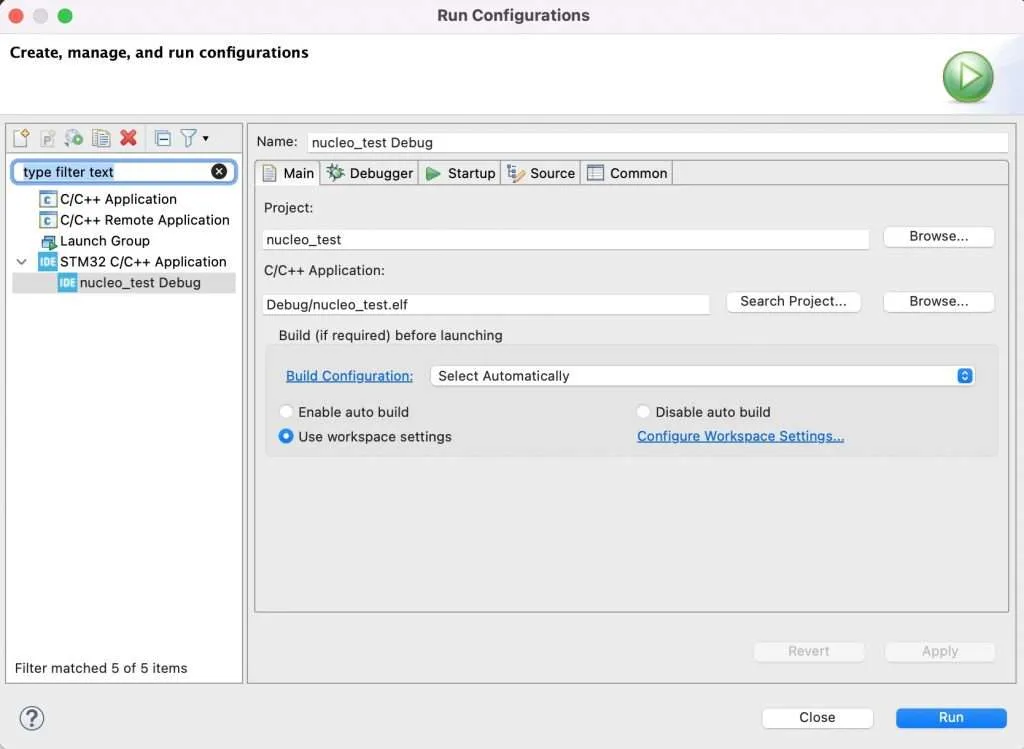Click the duplicate launch configuration icon
Screen dimensions: 1024x749
pyautogui.click(x=100, y=138)
